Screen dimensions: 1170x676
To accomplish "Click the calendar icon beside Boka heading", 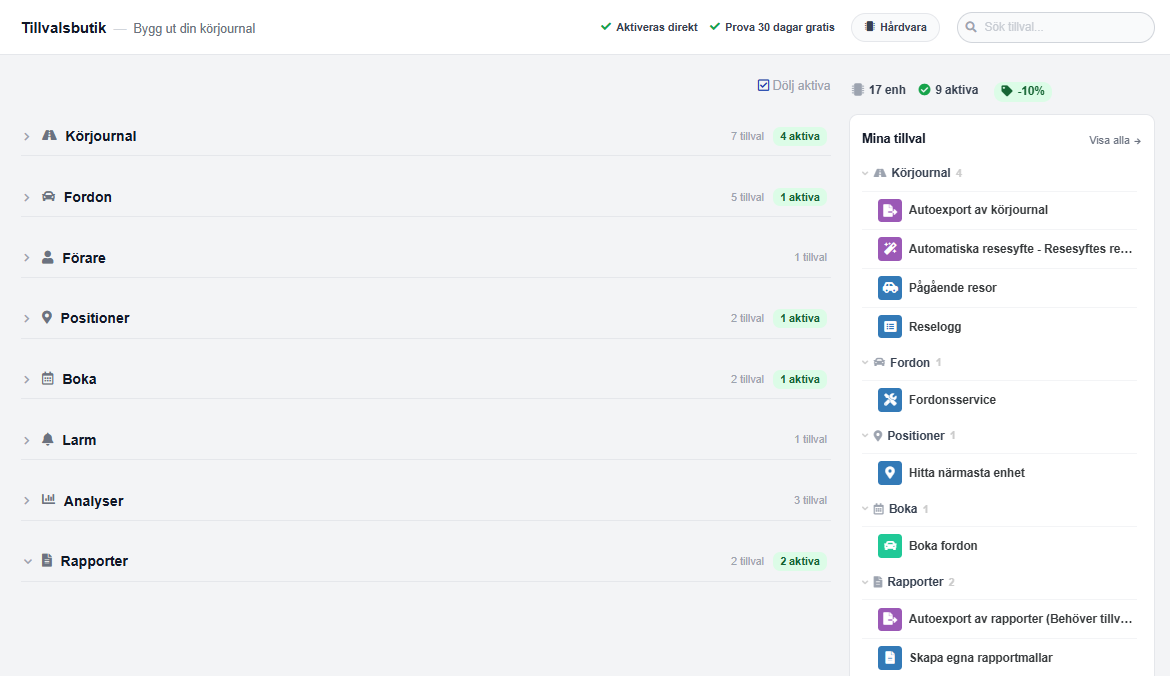I will 48,378.
